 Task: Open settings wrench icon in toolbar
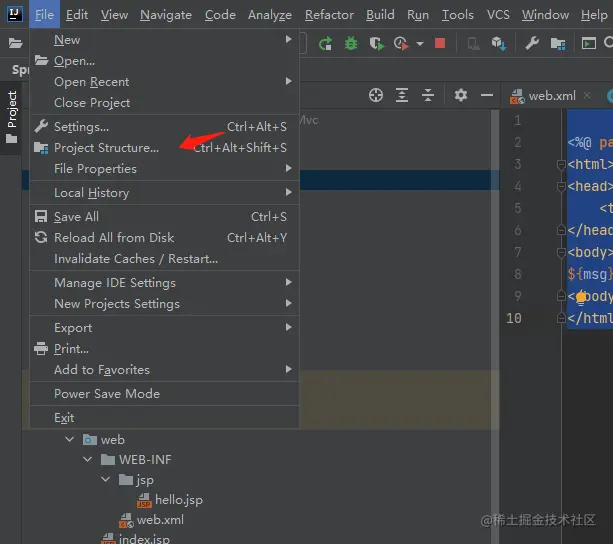[x=532, y=43]
